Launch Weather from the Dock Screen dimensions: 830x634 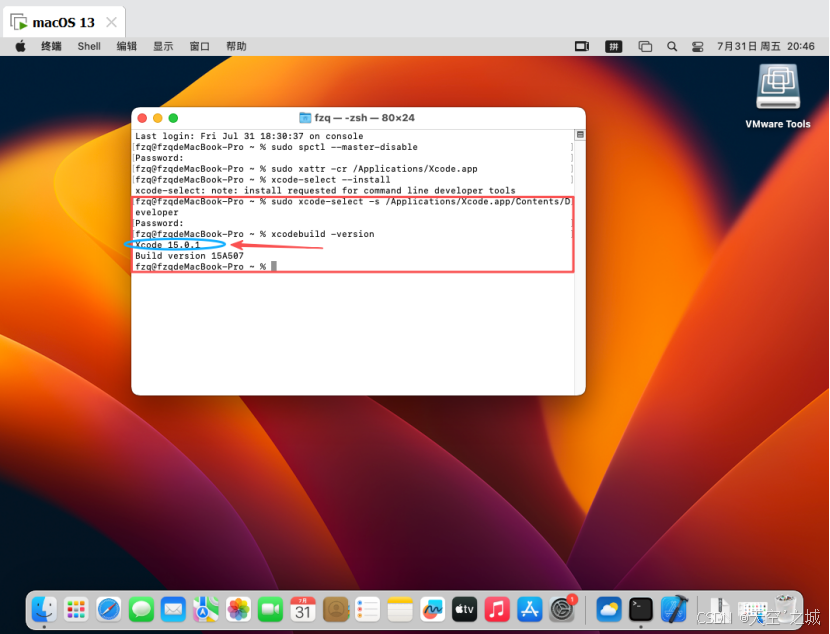(x=609, y=610)
